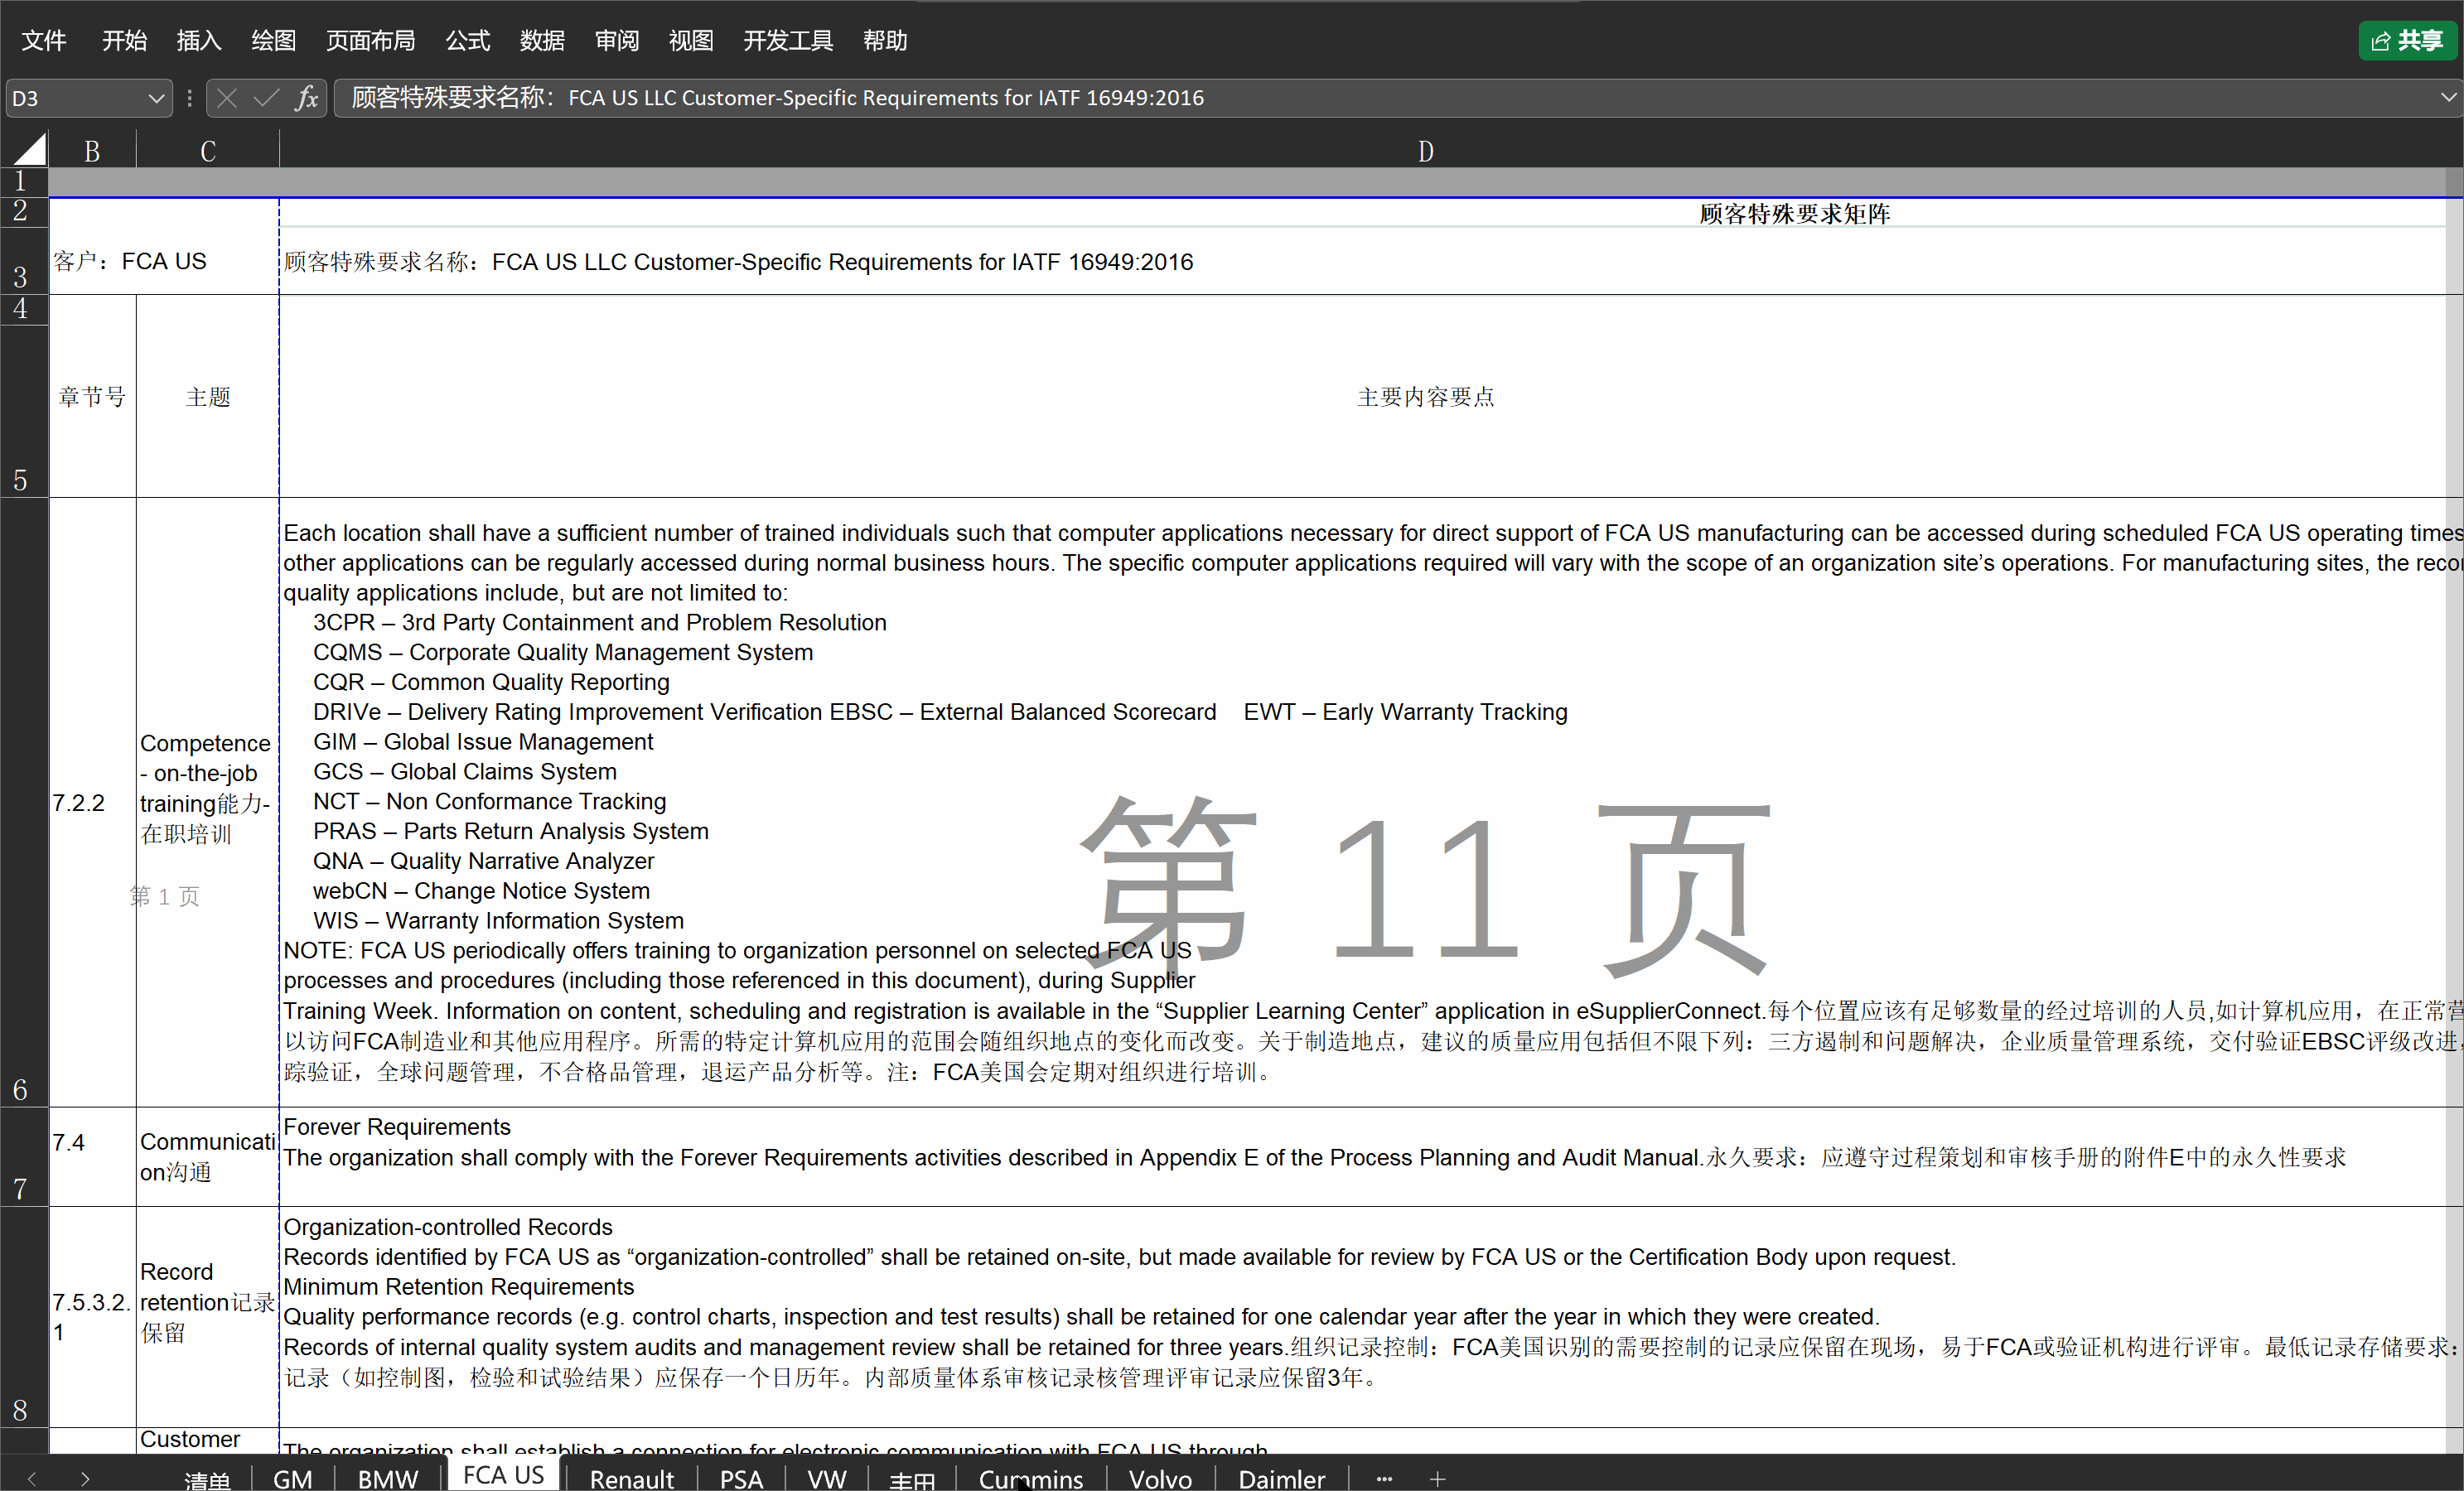Click the cell 客户：FCA US
The image size is (2464, 1491).
(164, 261)
